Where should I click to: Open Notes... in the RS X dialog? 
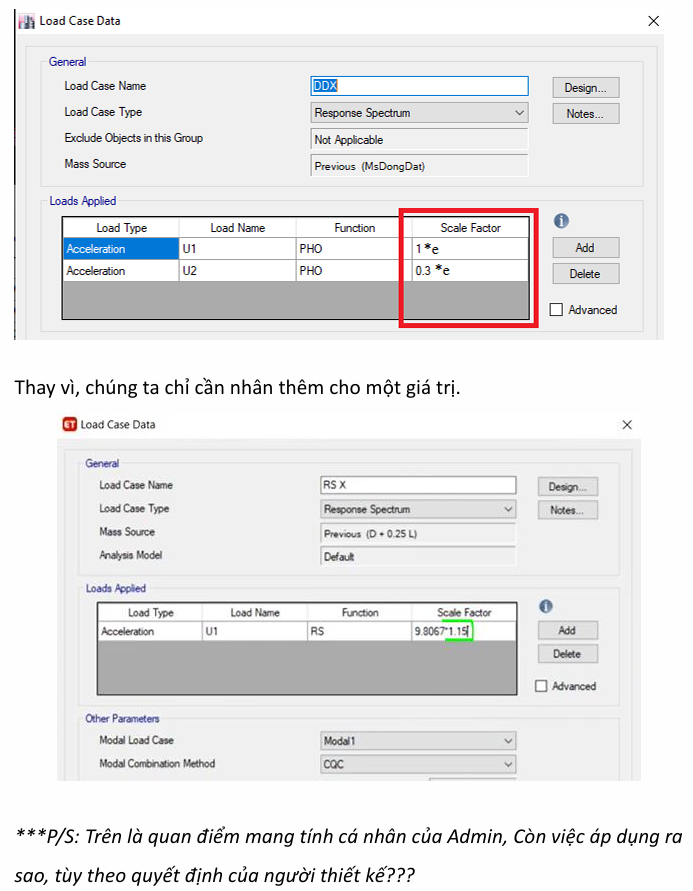(x=567, y=510)
